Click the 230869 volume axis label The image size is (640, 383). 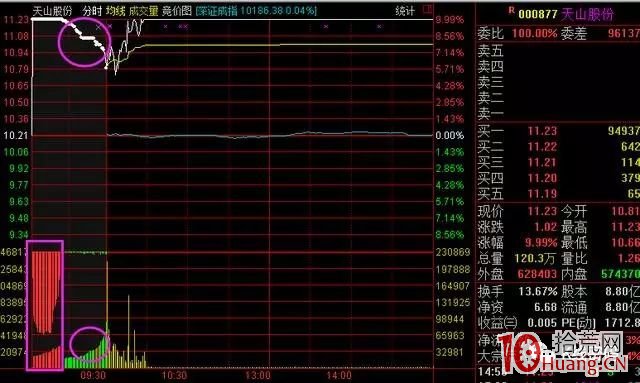pos(453,252)
